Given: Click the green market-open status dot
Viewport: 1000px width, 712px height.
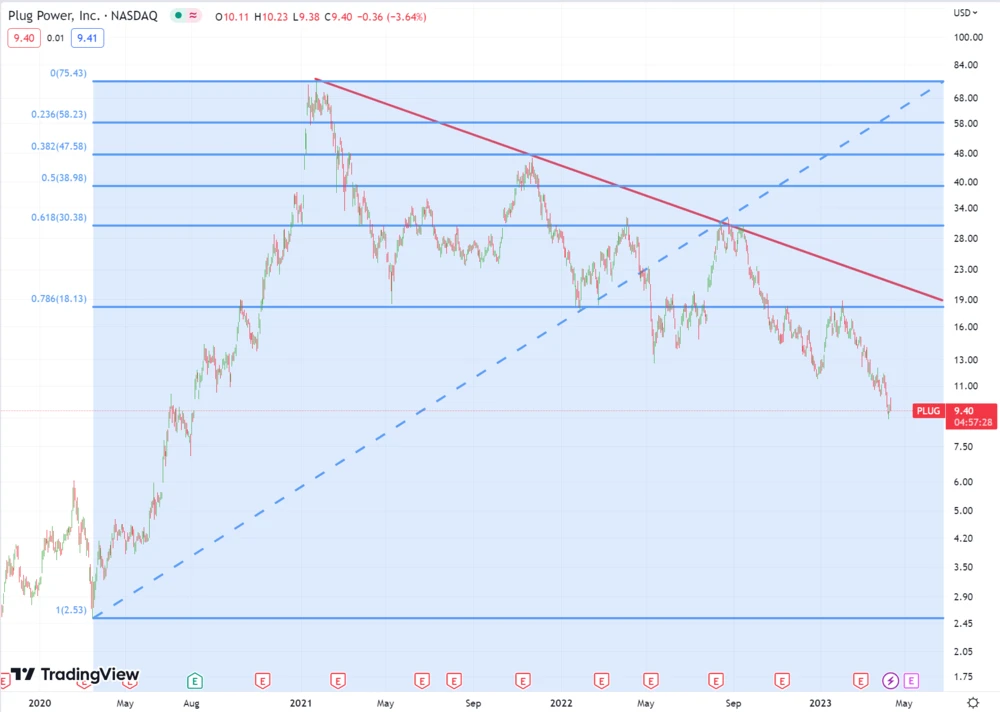Looking at the screenshot, I should (179, 16).
